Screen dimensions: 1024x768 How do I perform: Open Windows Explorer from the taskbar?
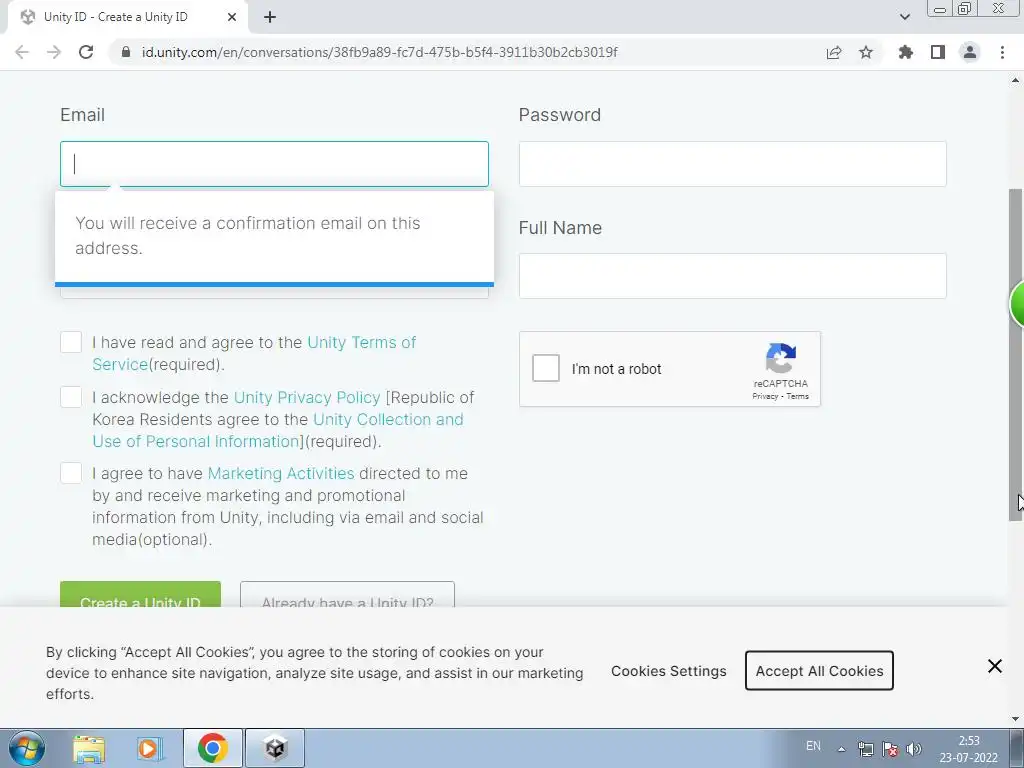(x=89, y=748)
